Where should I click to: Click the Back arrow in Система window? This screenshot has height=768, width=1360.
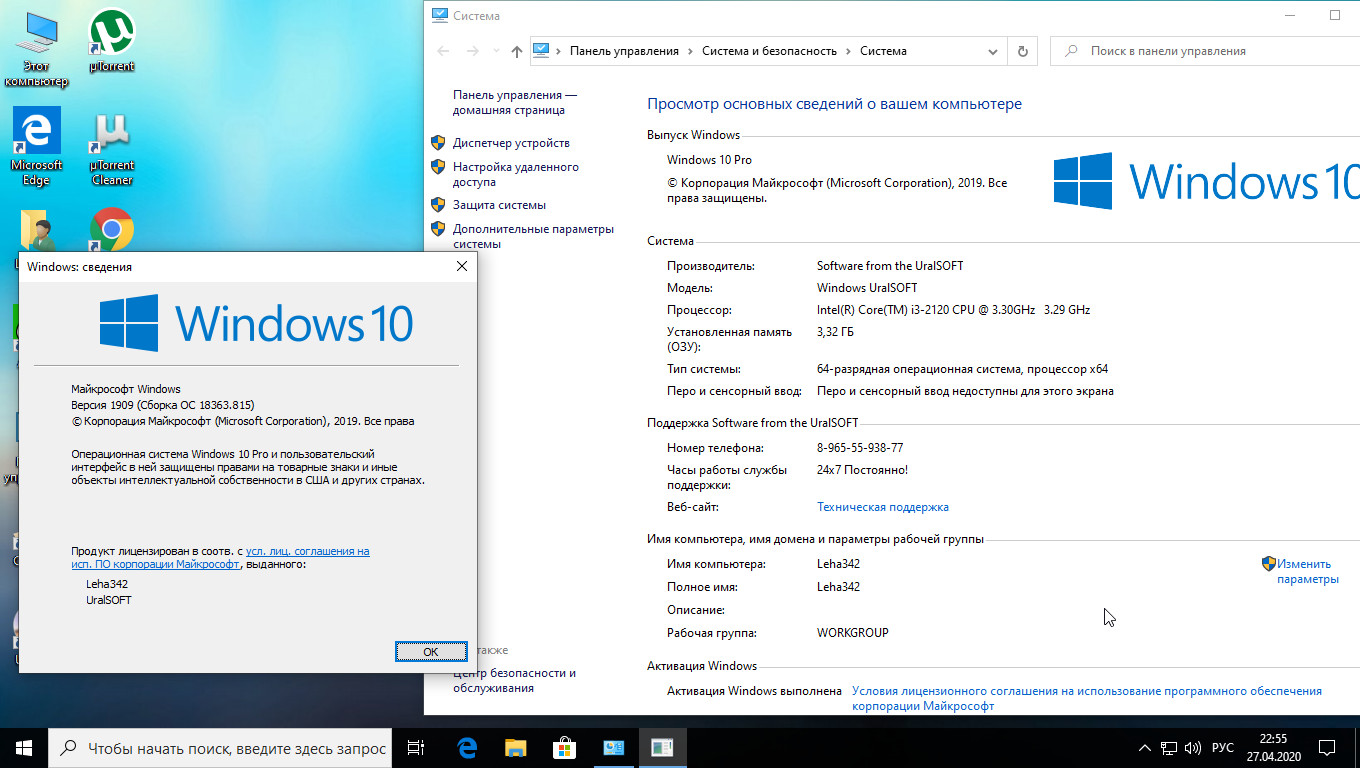click(444, 51)
